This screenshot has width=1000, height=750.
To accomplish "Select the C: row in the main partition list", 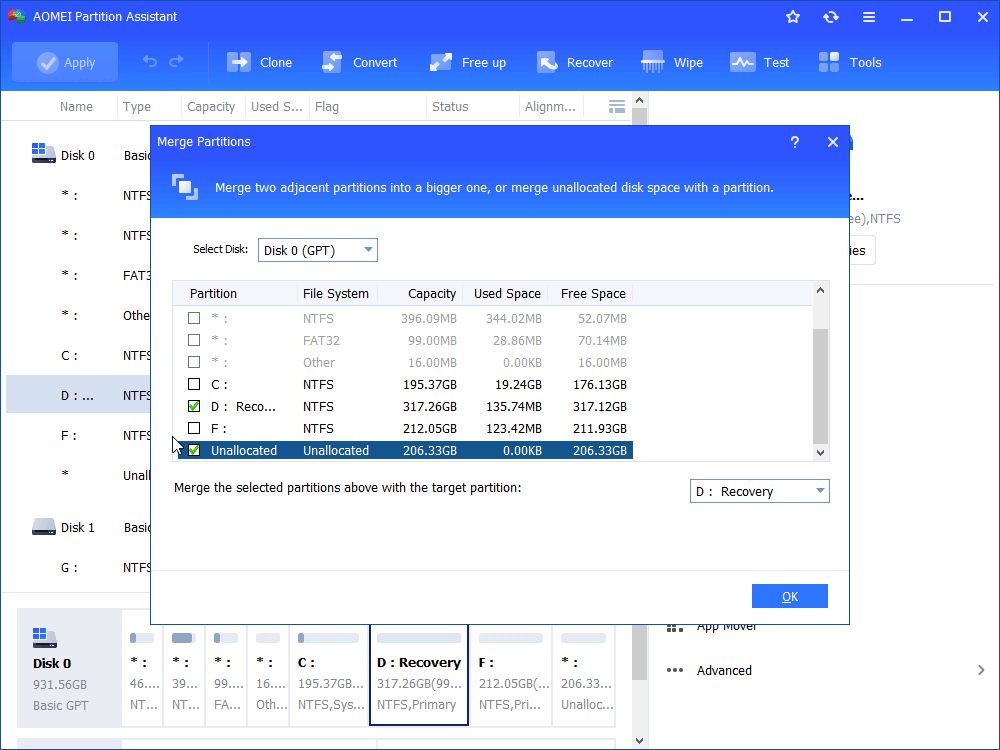I will pyautogui.click(x=78, y=355).
